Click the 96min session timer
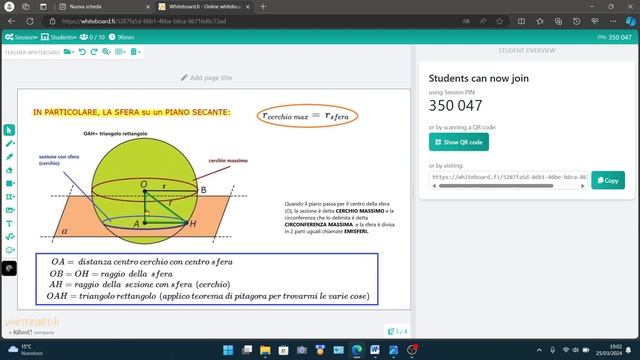The height and width of the screenshot is (360, 640). (x=121, y=37)
